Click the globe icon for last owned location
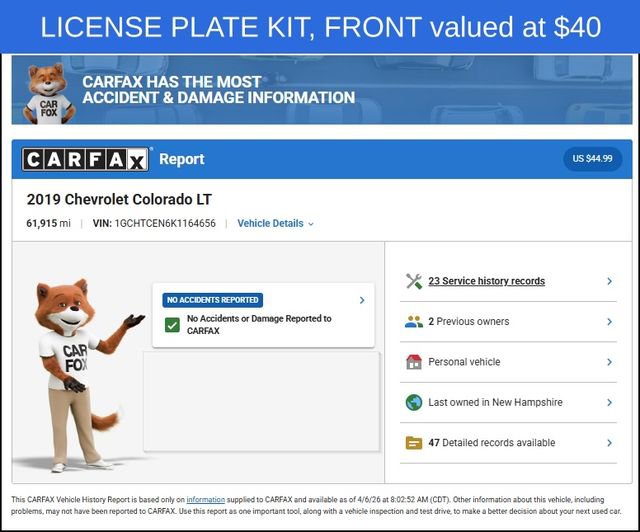 [414, 402]
